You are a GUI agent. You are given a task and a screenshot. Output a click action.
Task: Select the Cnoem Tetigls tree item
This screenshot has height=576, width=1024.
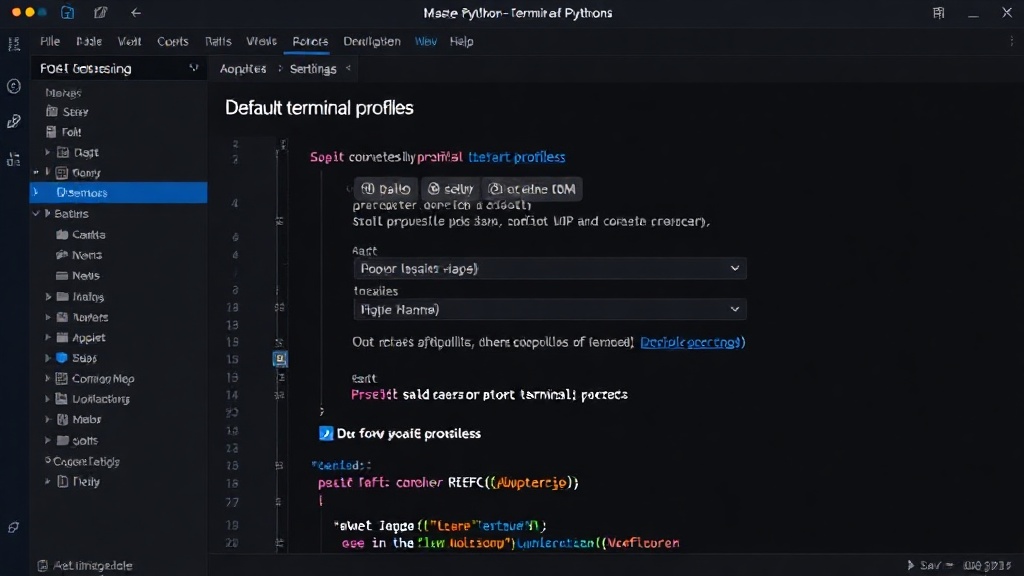tap(86, 462)
